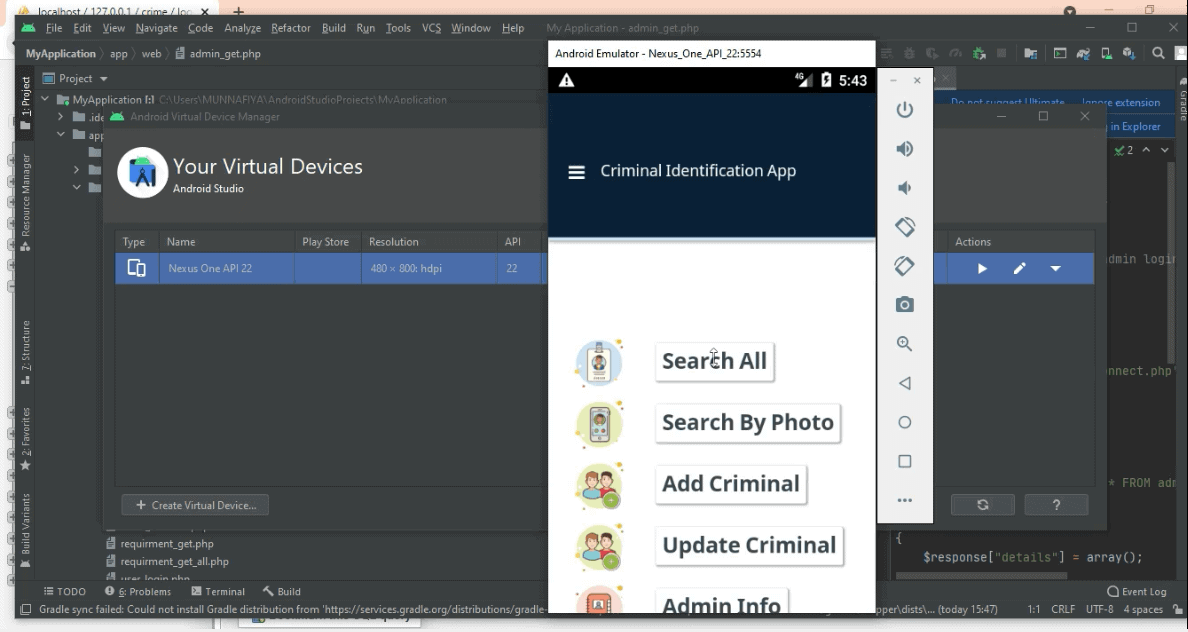
Task: Open the AVD actions dropdown arrow
Action: point(1055,269)
